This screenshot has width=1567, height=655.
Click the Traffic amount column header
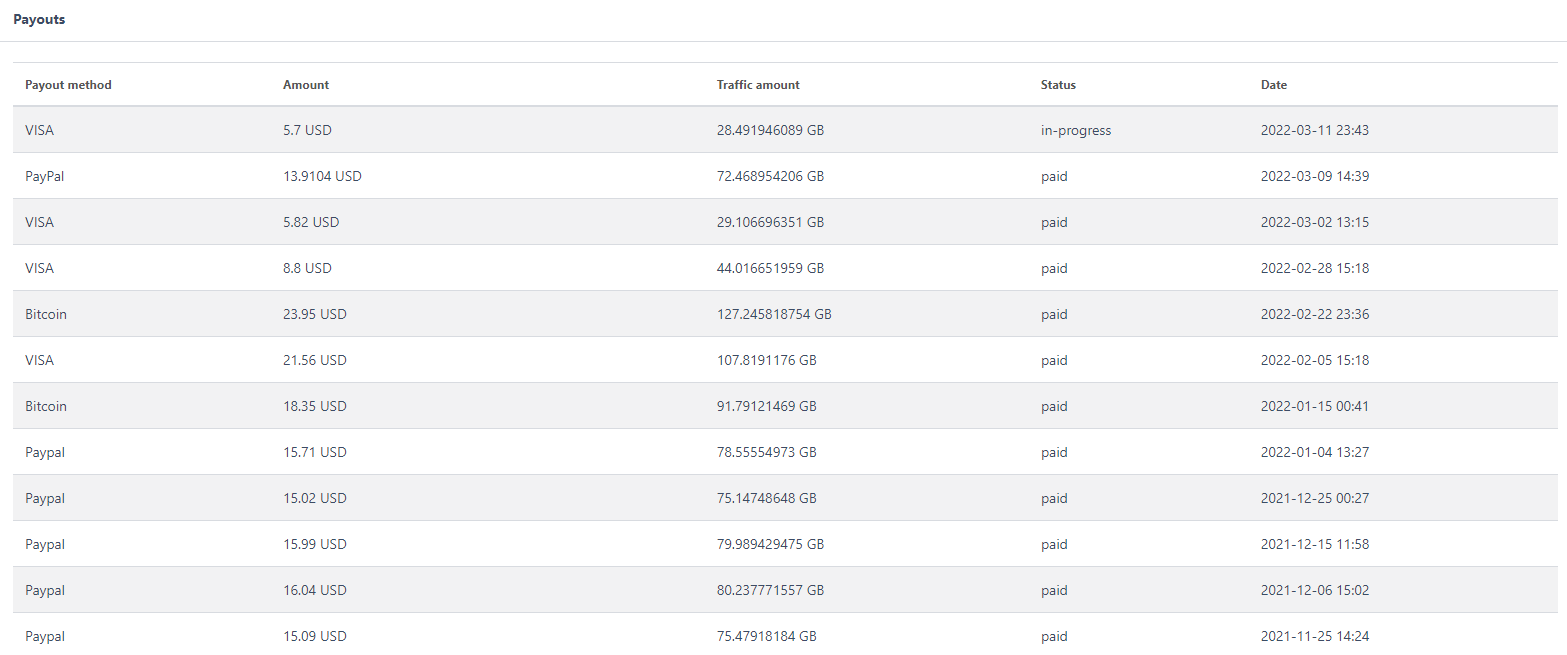pyautogui.click(x=758, y=85)
